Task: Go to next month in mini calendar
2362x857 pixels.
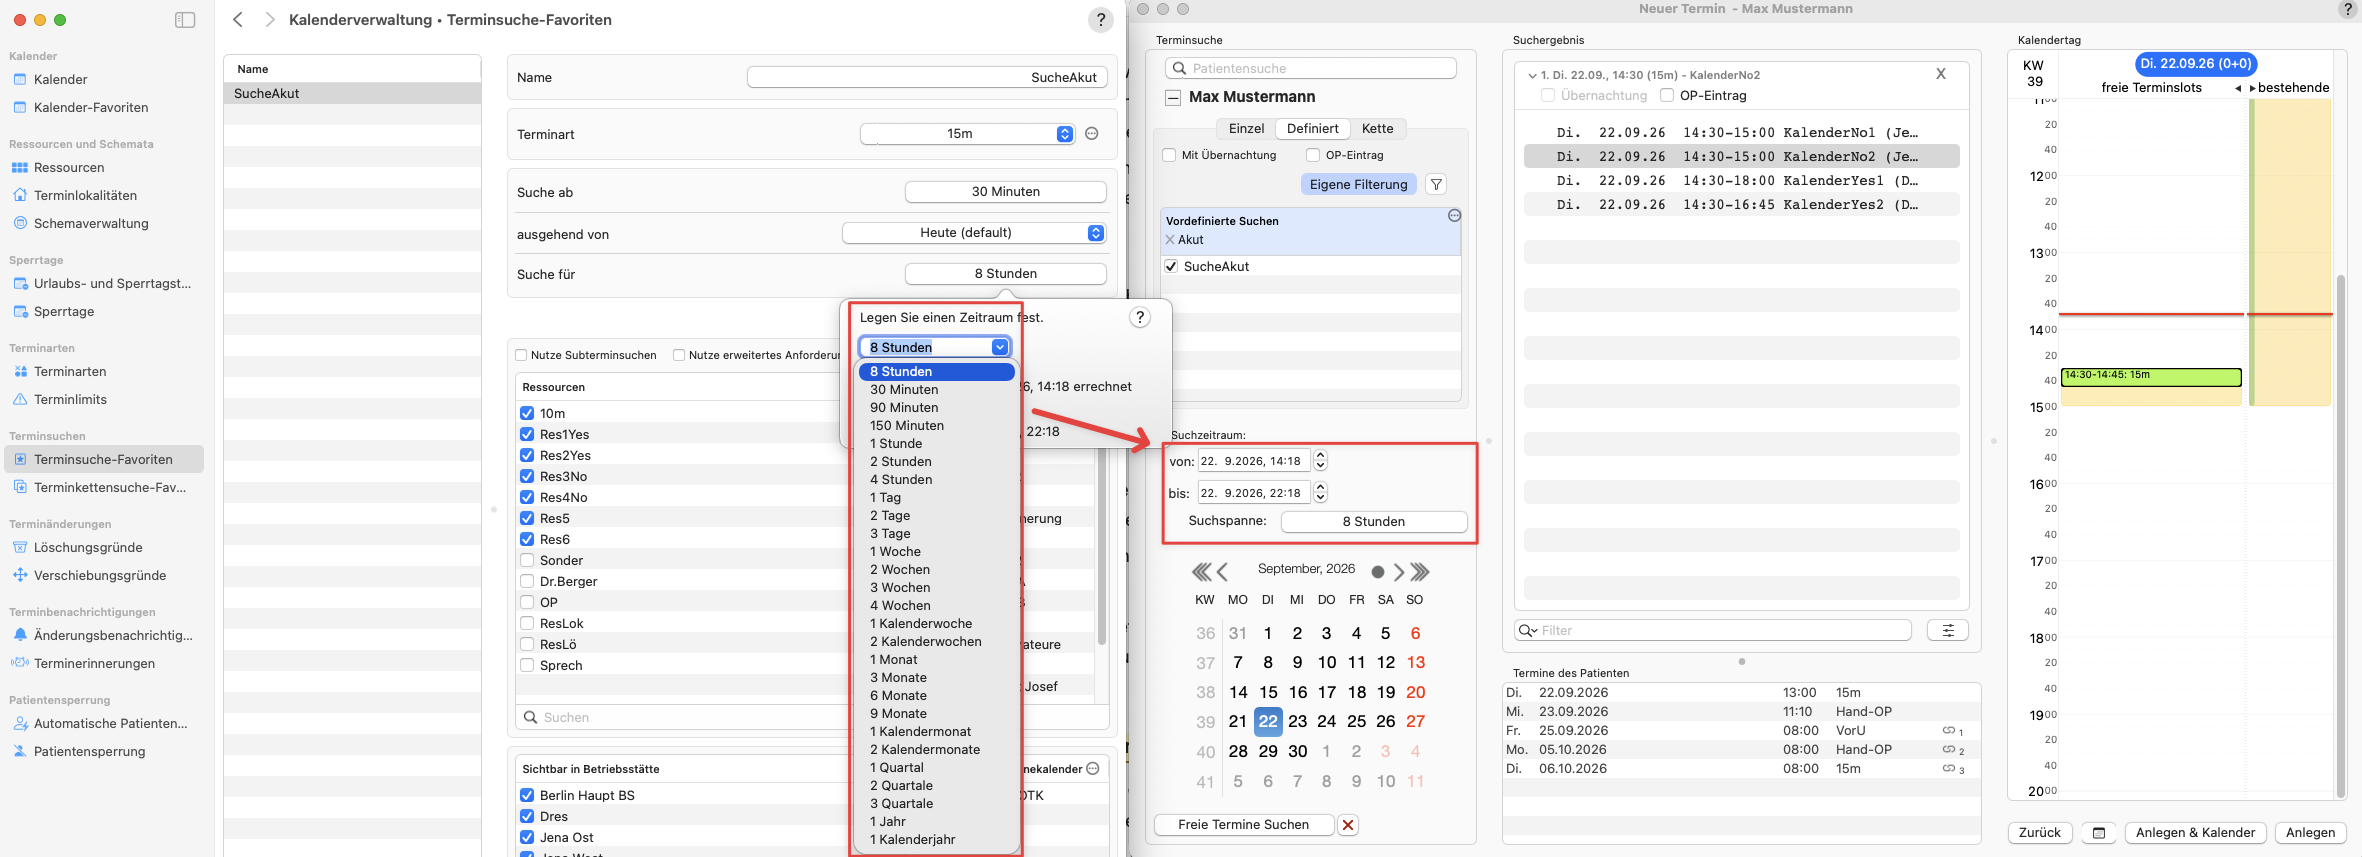Action: click(x=1398, y=572)
